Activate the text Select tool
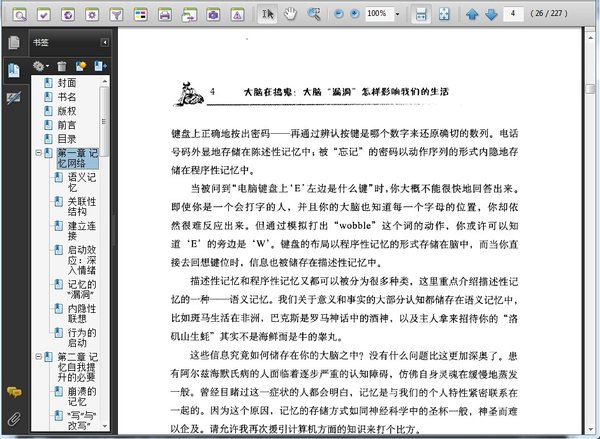This screenshot has width=600, height=439. [268, 15]
